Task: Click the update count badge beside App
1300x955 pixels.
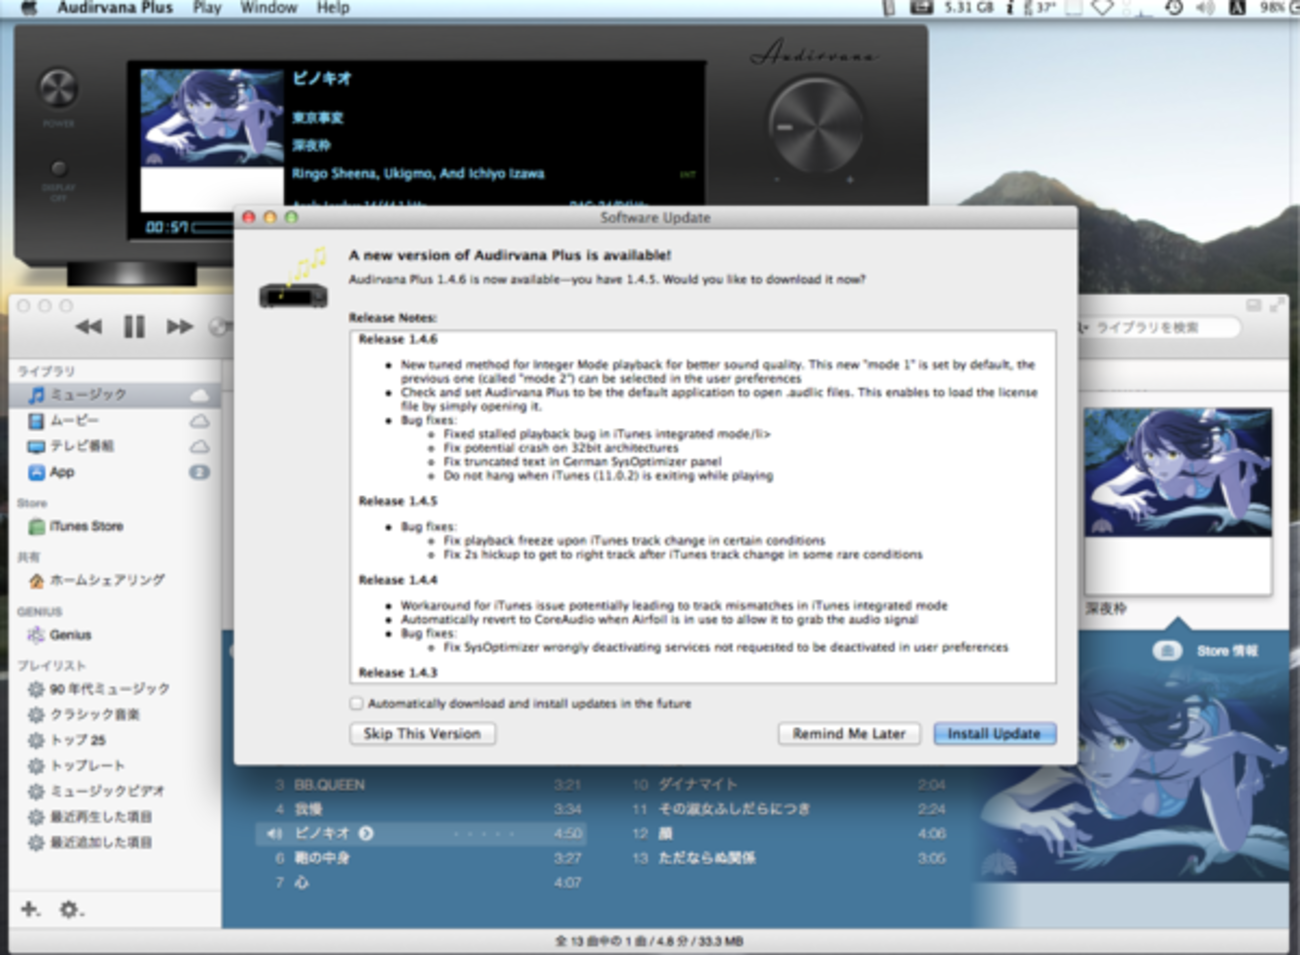Action: tap(199, 472)
